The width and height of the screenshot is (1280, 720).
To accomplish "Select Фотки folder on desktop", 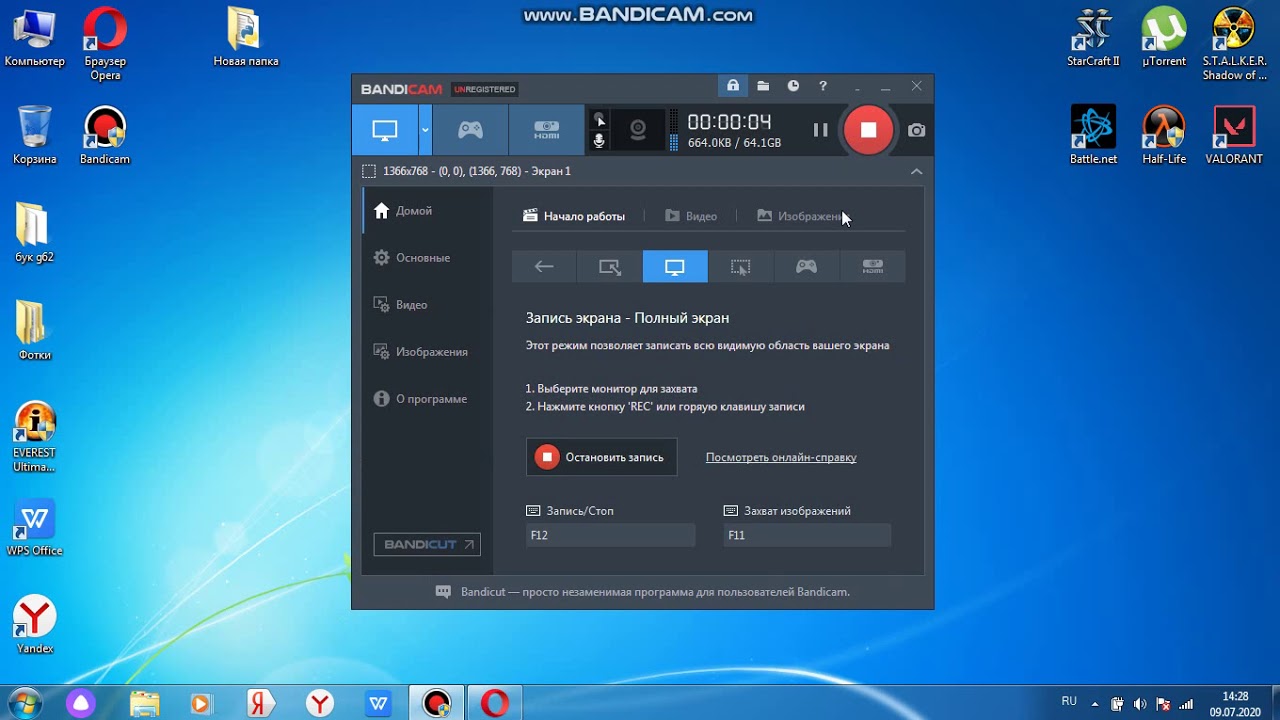I will 35,332.
